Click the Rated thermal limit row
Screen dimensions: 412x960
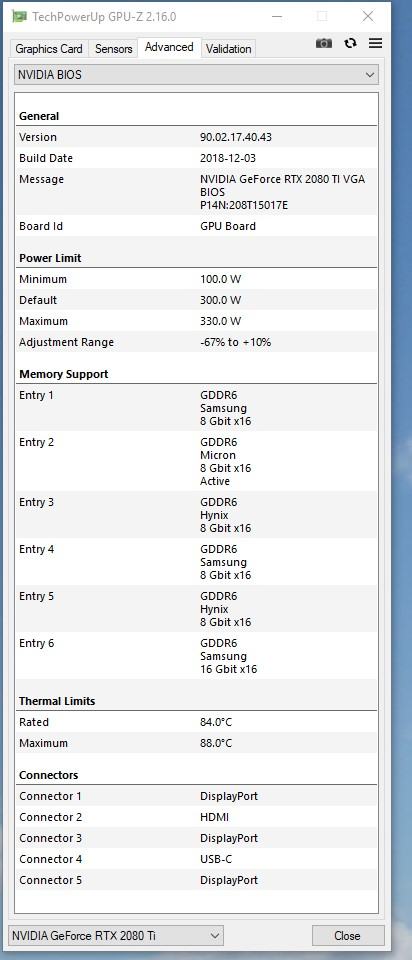coord(197,722)
